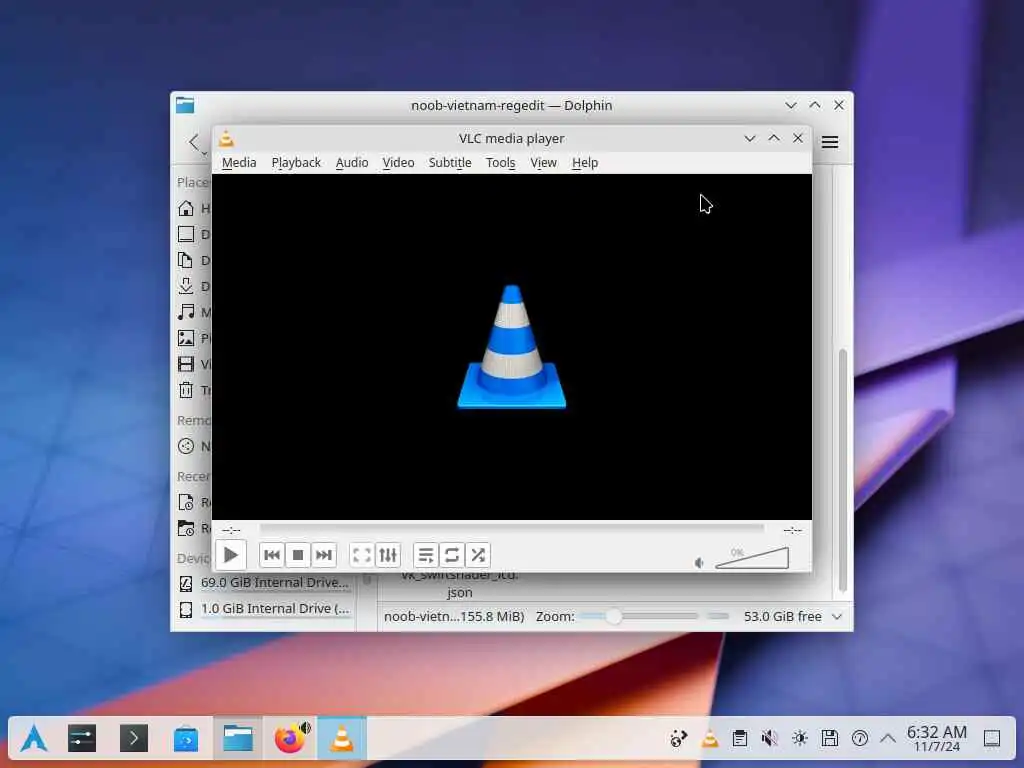Open Recent Files in Dolphin sidebar

click(193, 502)
